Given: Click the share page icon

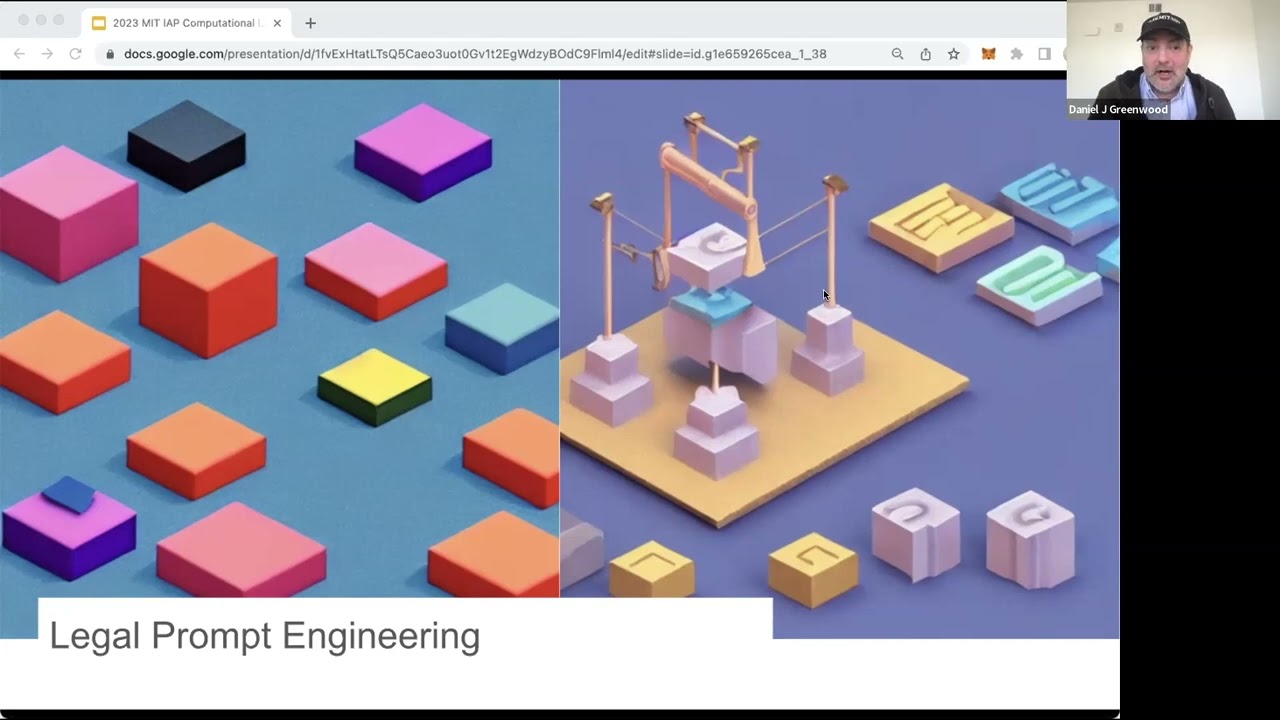Looking at the screenshot, I should 925,54.
